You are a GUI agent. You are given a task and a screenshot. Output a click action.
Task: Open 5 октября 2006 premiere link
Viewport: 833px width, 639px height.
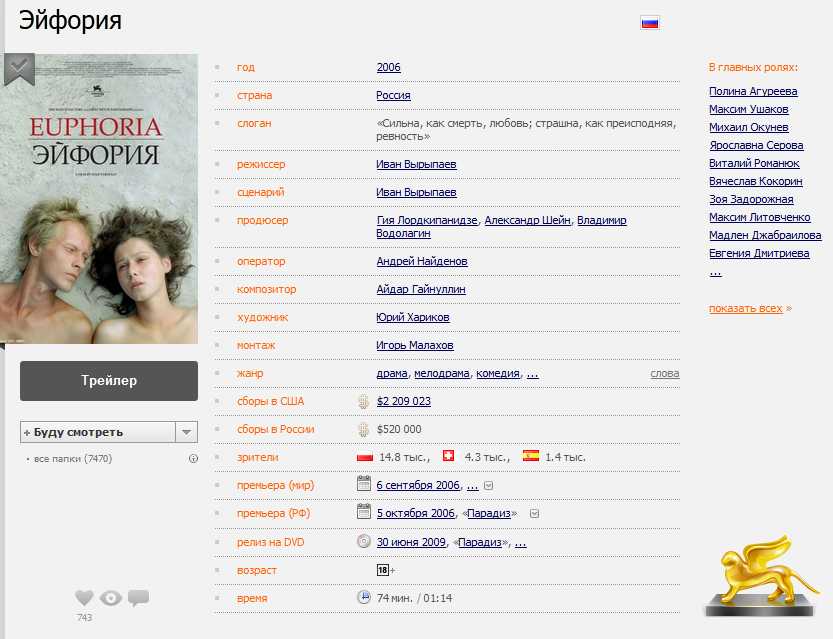415,514
